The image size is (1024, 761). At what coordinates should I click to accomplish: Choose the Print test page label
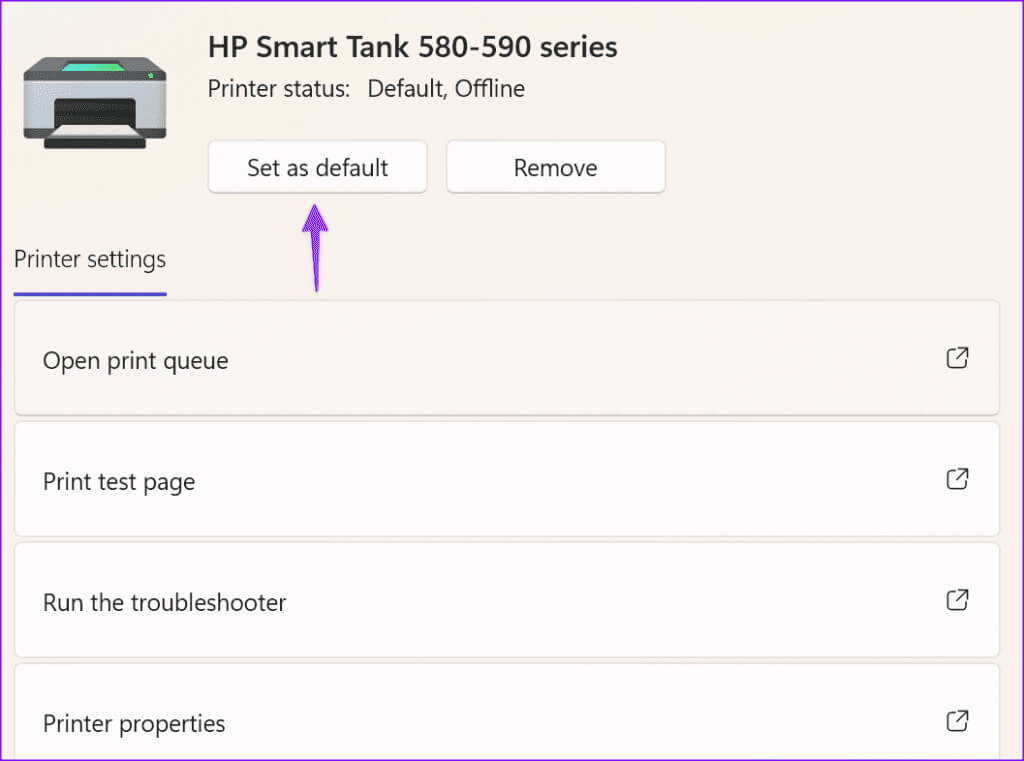tap(119, 482)
